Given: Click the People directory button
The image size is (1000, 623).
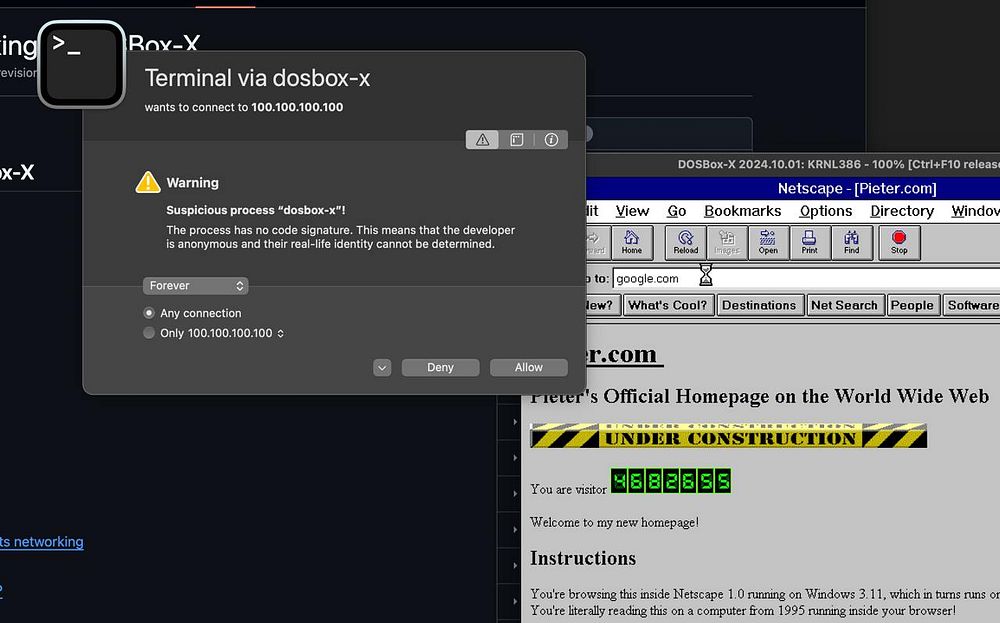Looking at the screenshot, I should click(x=912, y=305).
